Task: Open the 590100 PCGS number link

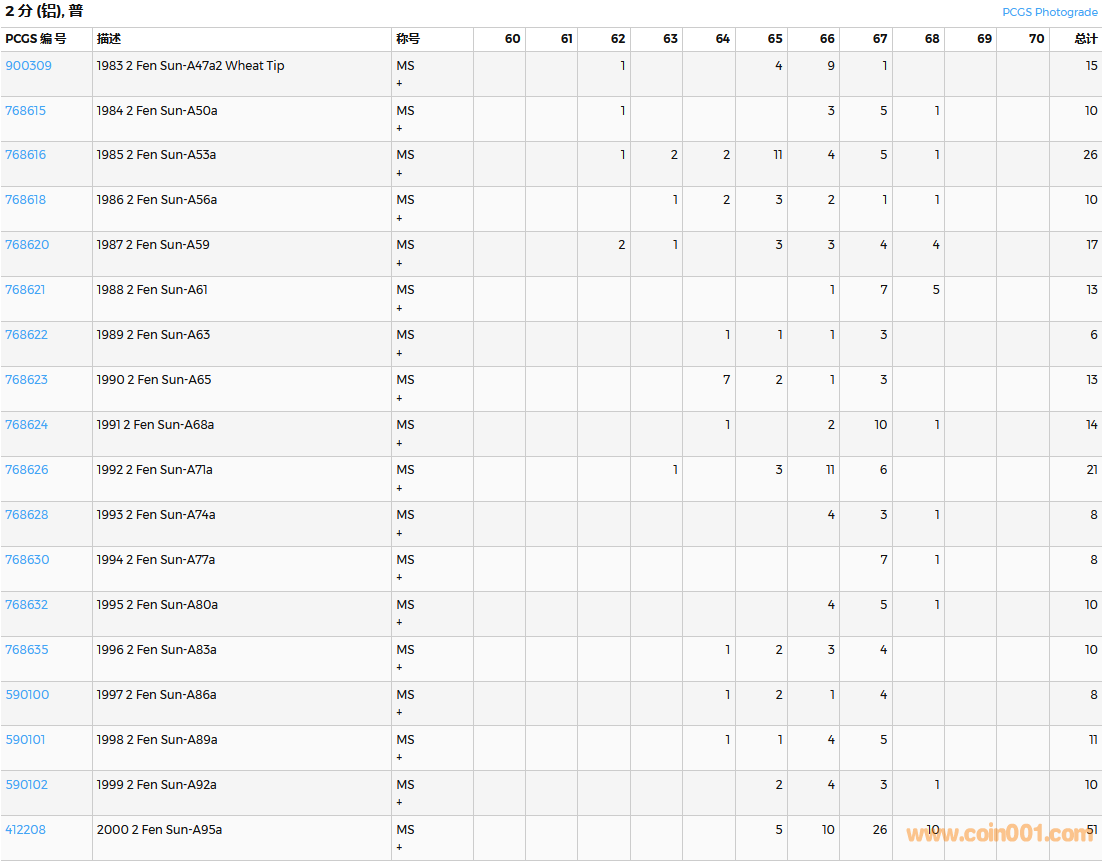Action: coord(26,695)
